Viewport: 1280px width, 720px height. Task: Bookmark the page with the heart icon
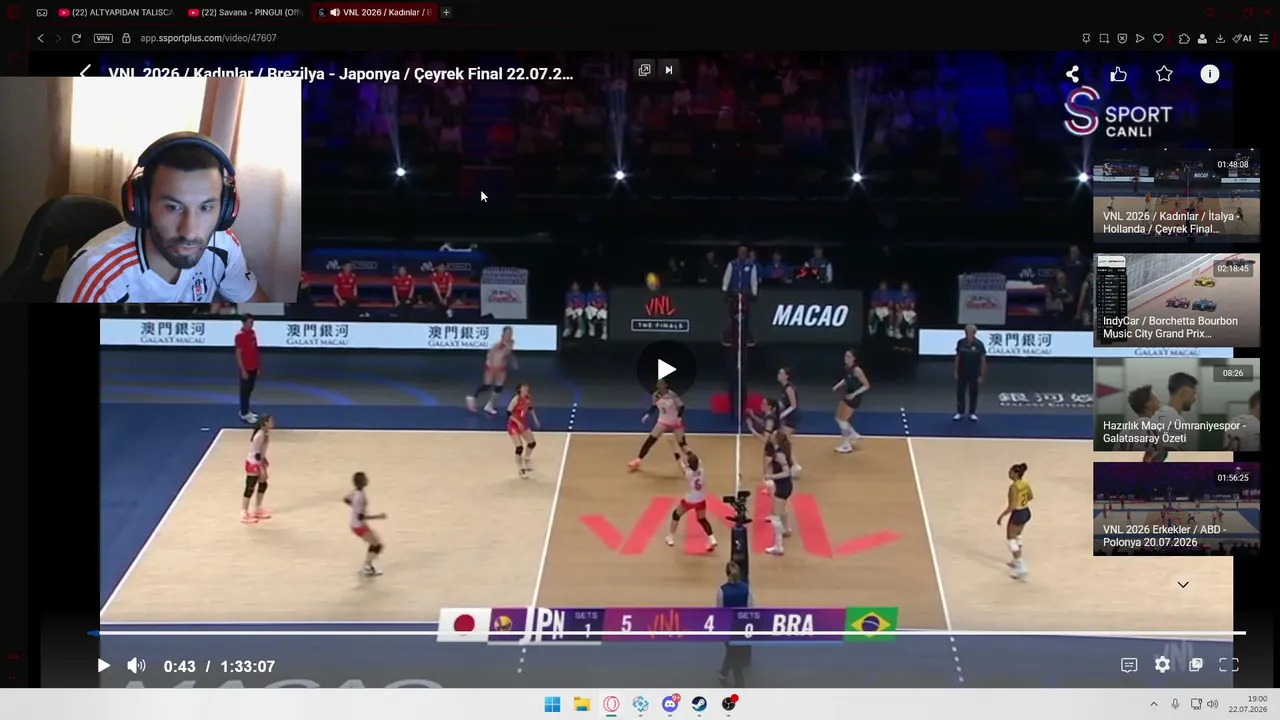(1158, 38)
